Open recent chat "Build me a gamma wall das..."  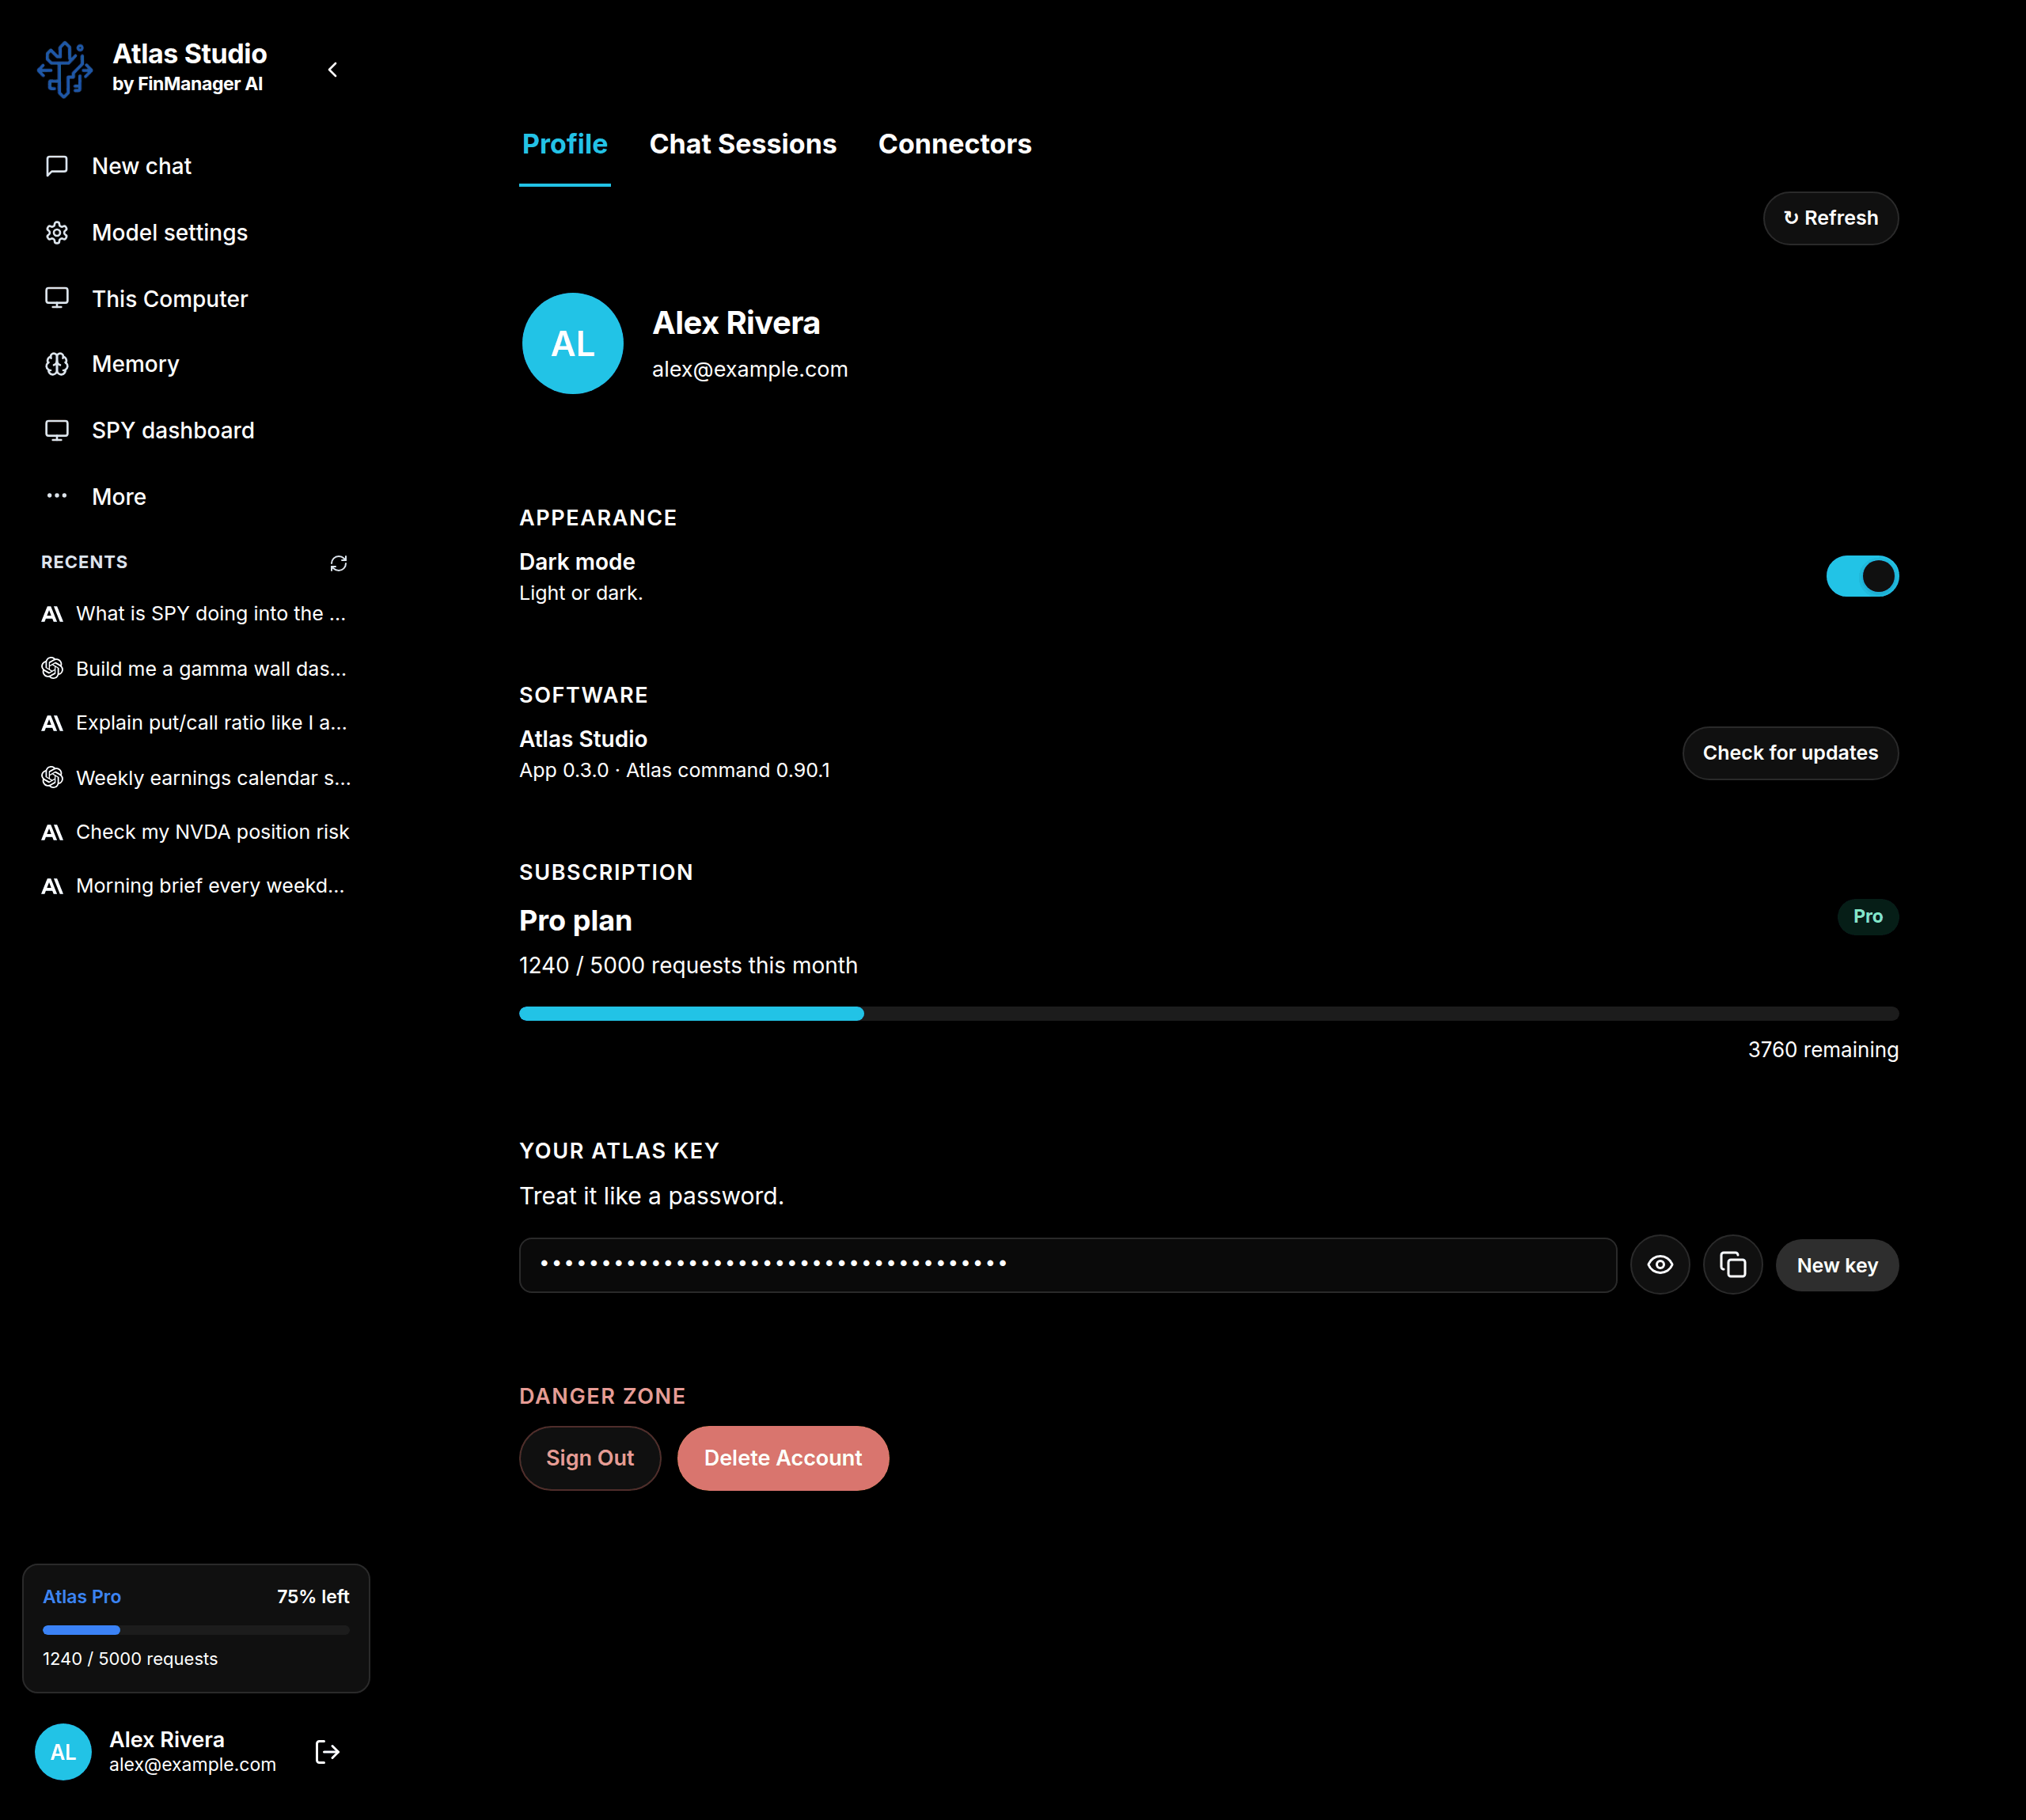(x=196, y=668)
